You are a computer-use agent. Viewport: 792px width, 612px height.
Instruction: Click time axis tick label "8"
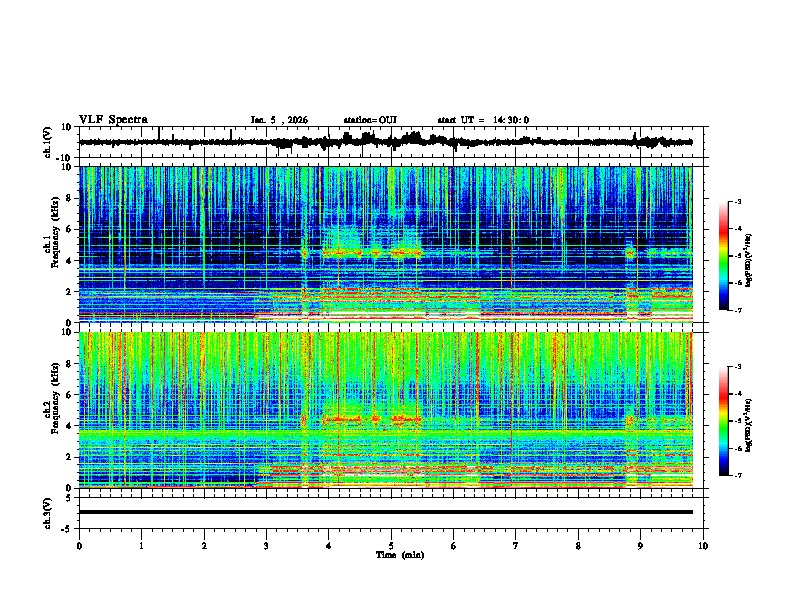578,546
